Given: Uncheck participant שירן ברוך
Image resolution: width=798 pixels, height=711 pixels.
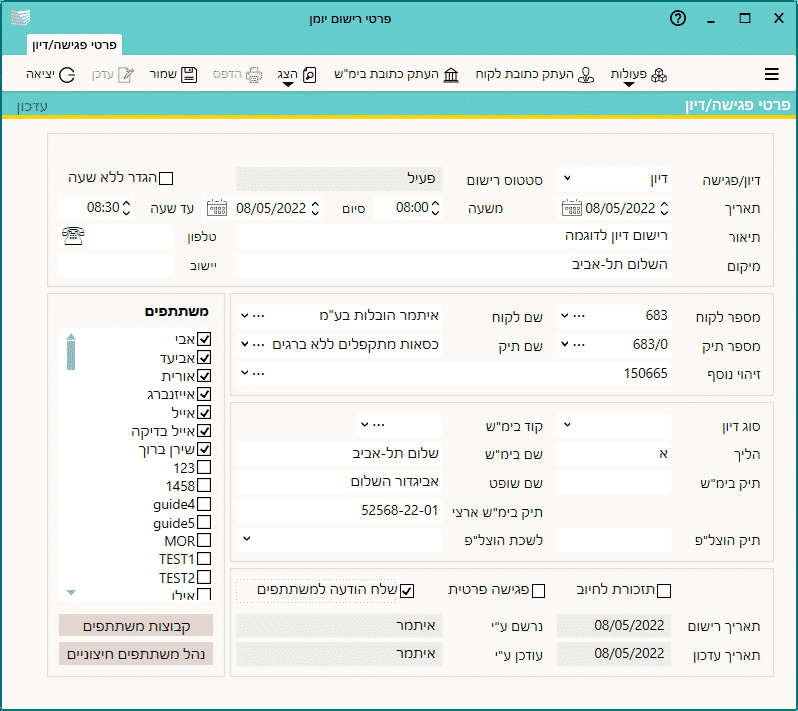Looking at the screenshot, I should (204, 449).
